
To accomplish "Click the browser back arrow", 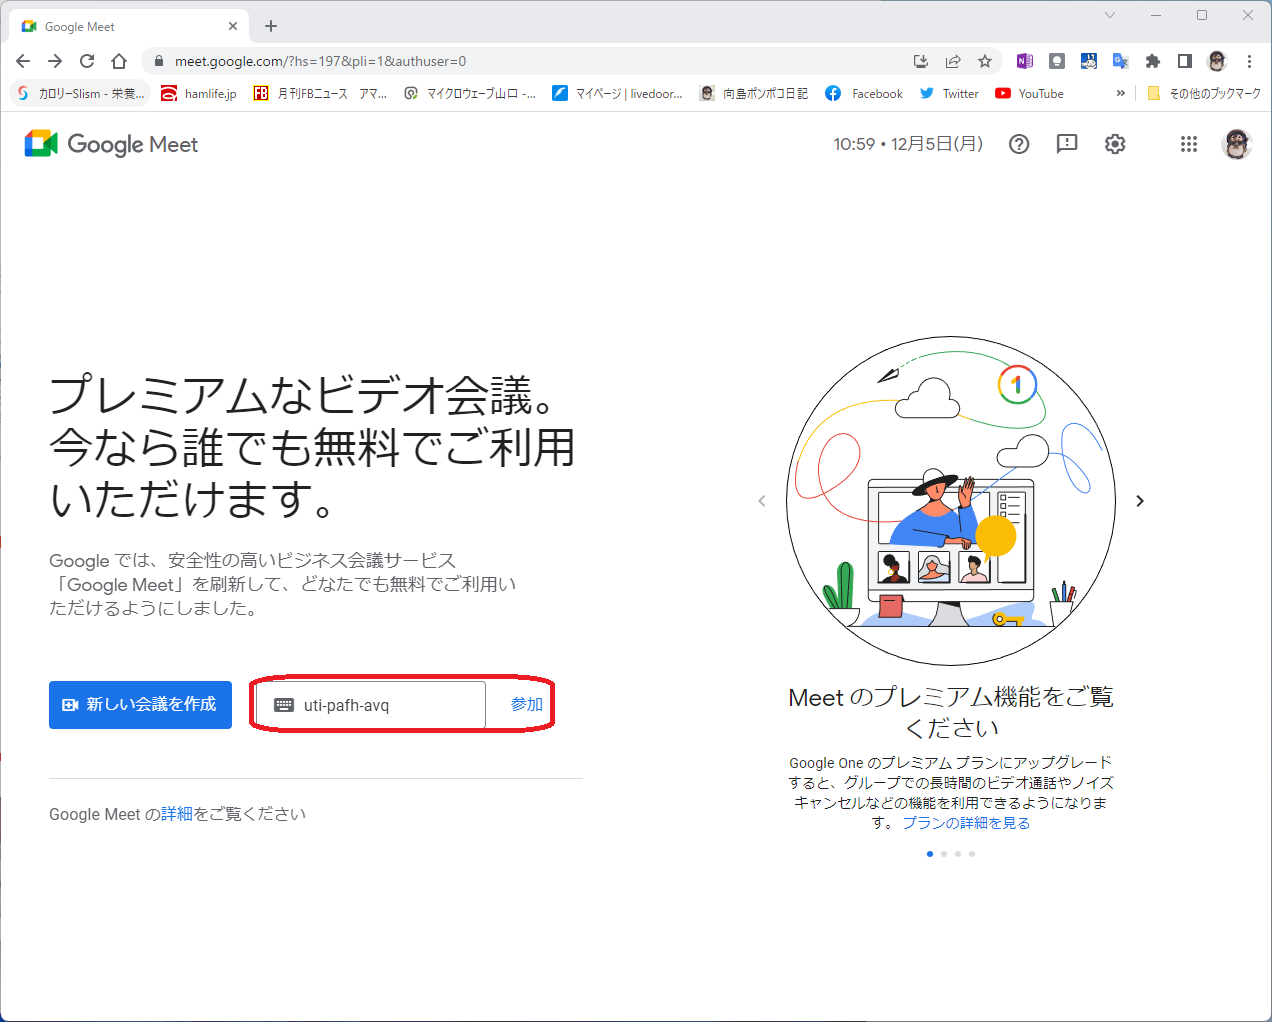I will (23, 61).
